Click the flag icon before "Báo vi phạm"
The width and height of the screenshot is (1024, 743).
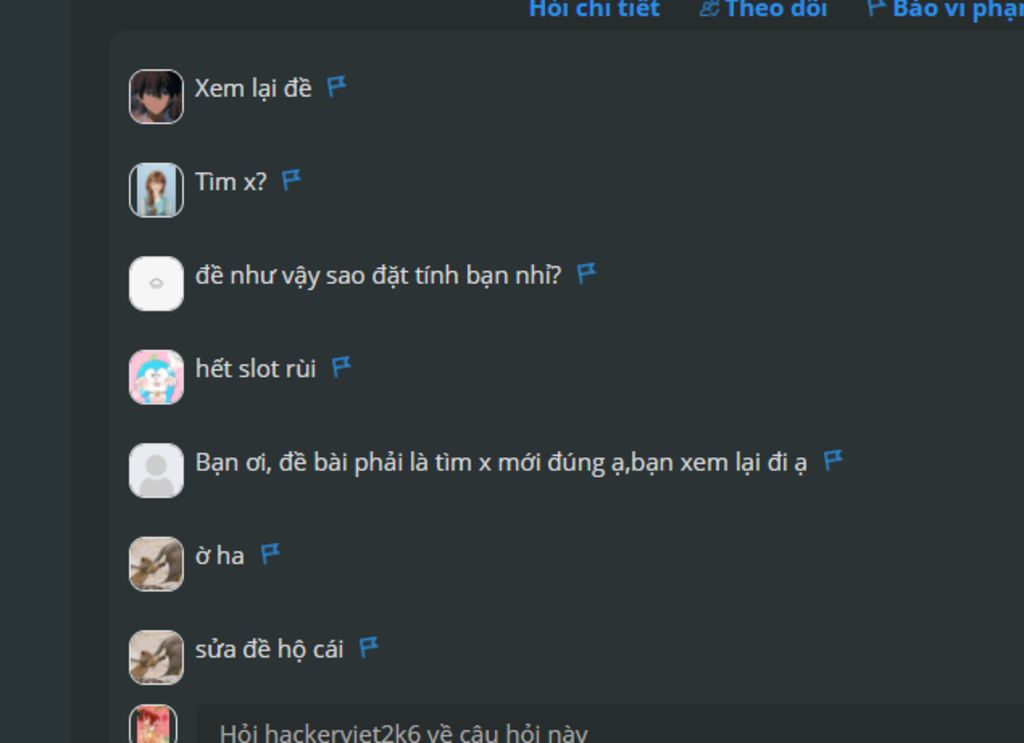point(875,8)
